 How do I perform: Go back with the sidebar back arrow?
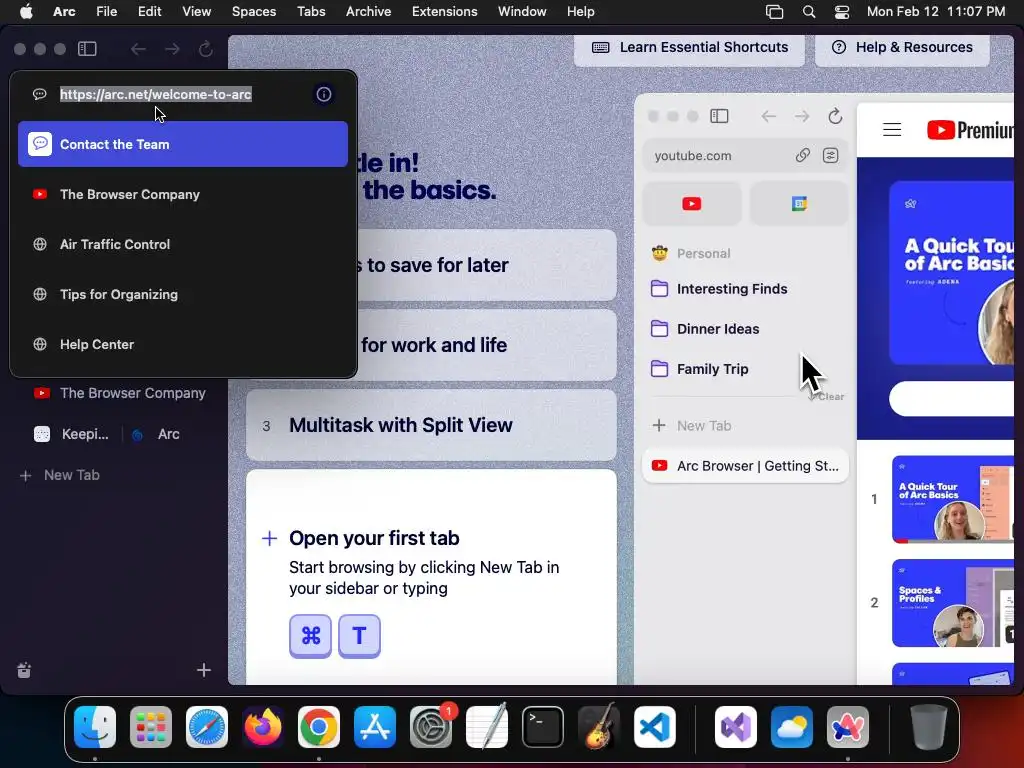point(138,49)
